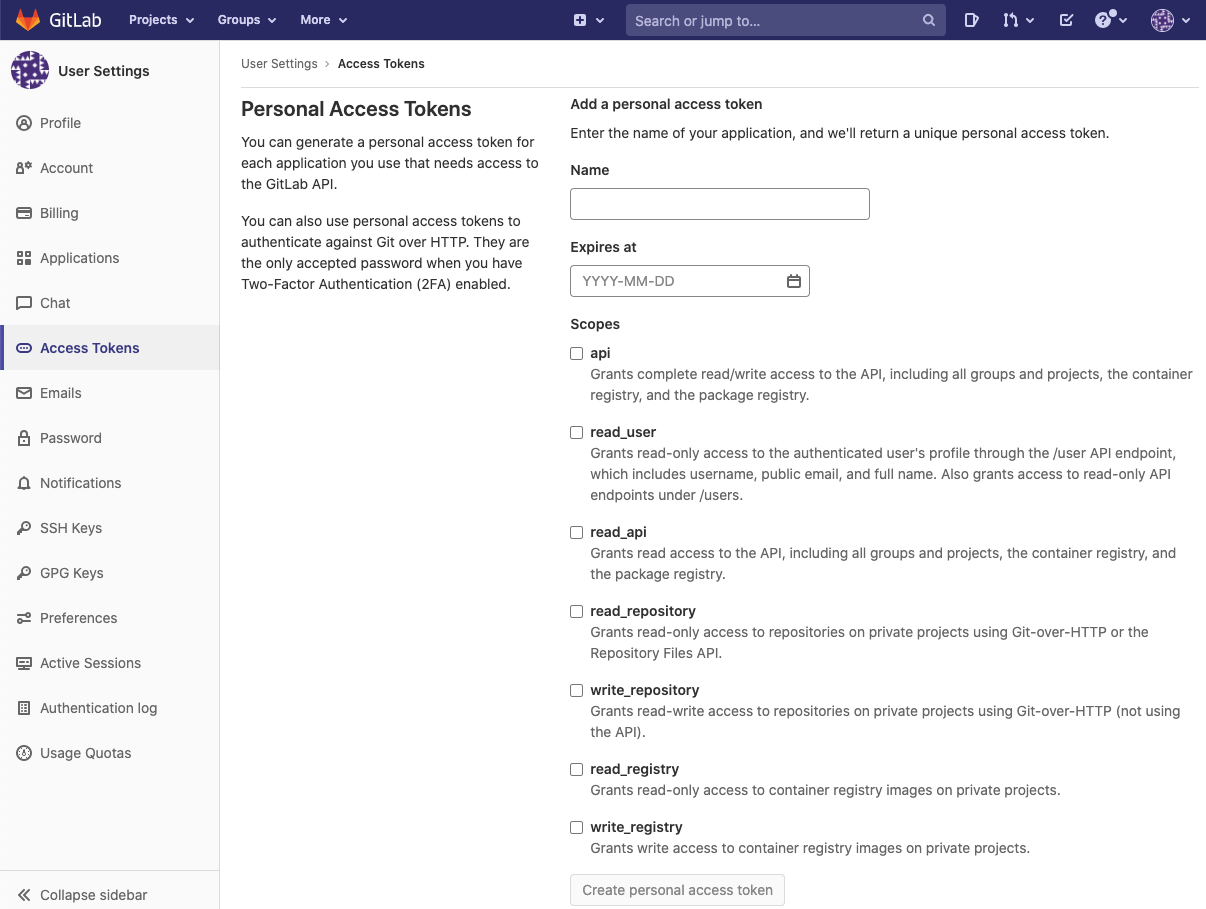1206x909 pixels.
Task: Click the token Name input field
Action: coord(719,204)
